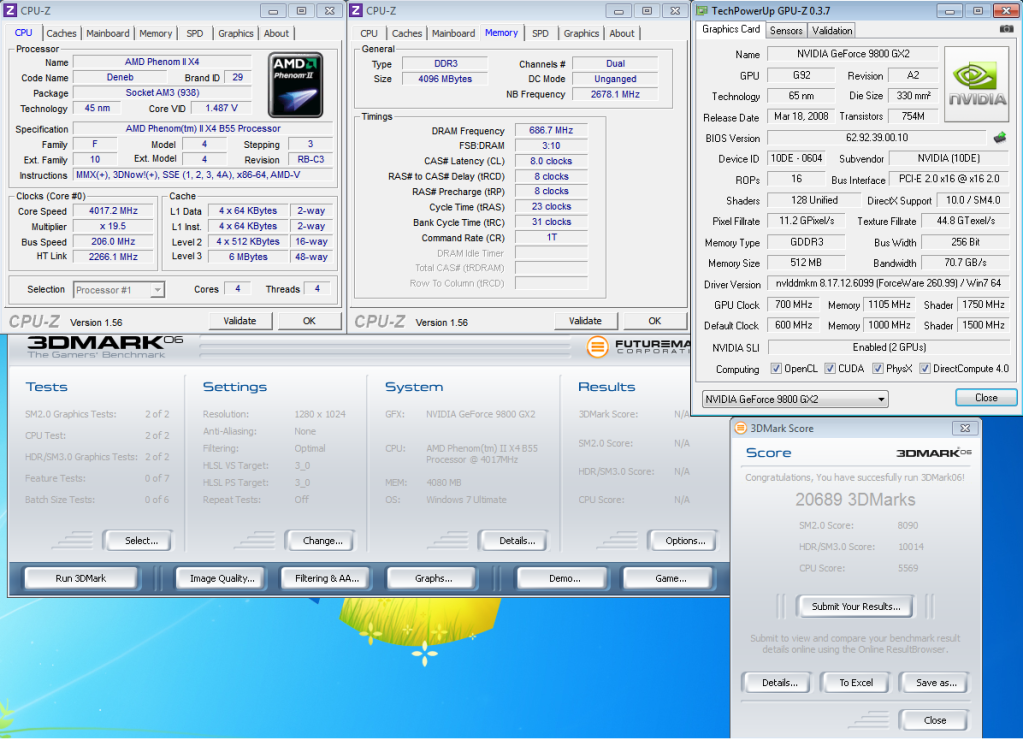1023x740 pixels.
Task: Open Mainboard tab in CPU-Z processor window
Action: (108, 33)
